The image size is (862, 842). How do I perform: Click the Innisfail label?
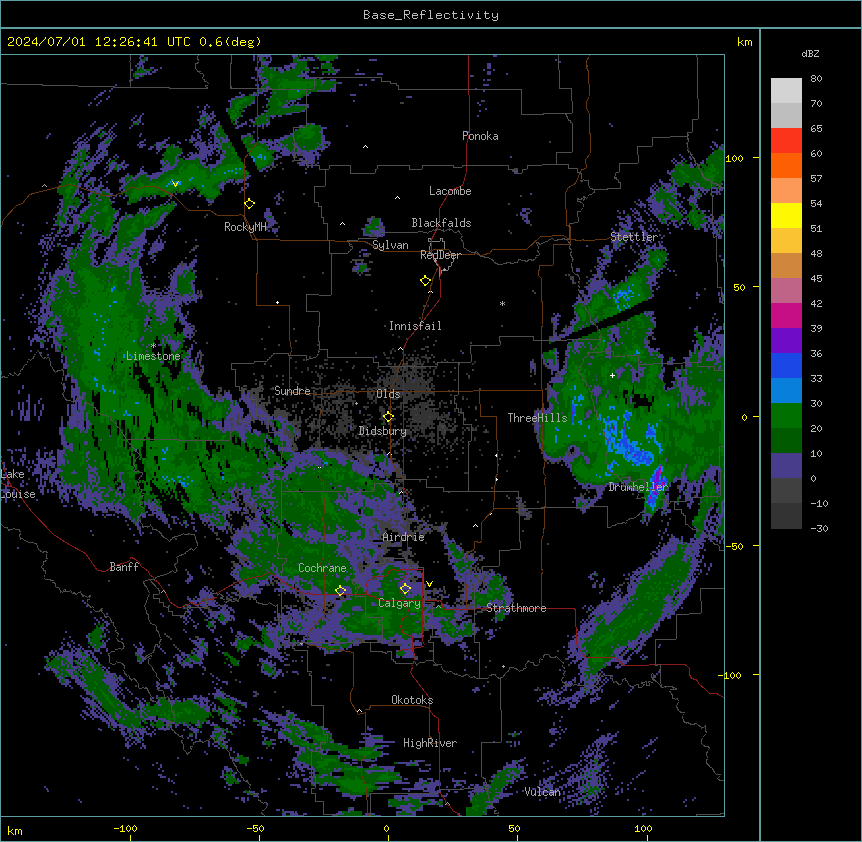(415, 326)
